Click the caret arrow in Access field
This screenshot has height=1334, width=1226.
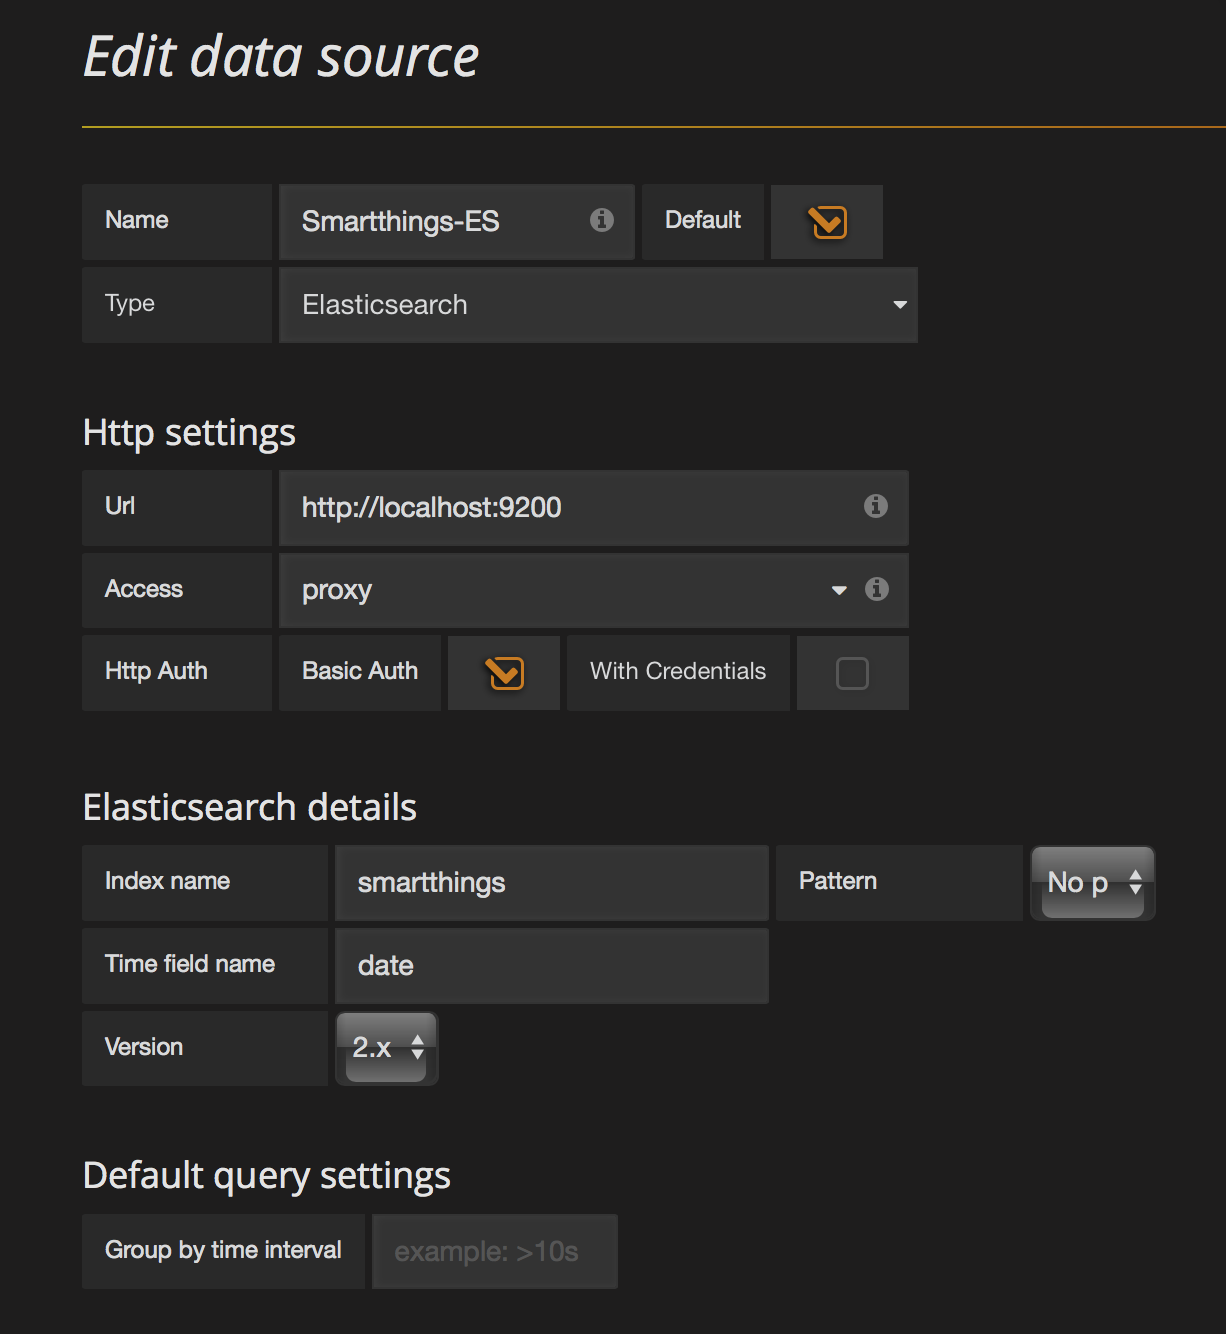pyautogui.click(x=839, y=590)
